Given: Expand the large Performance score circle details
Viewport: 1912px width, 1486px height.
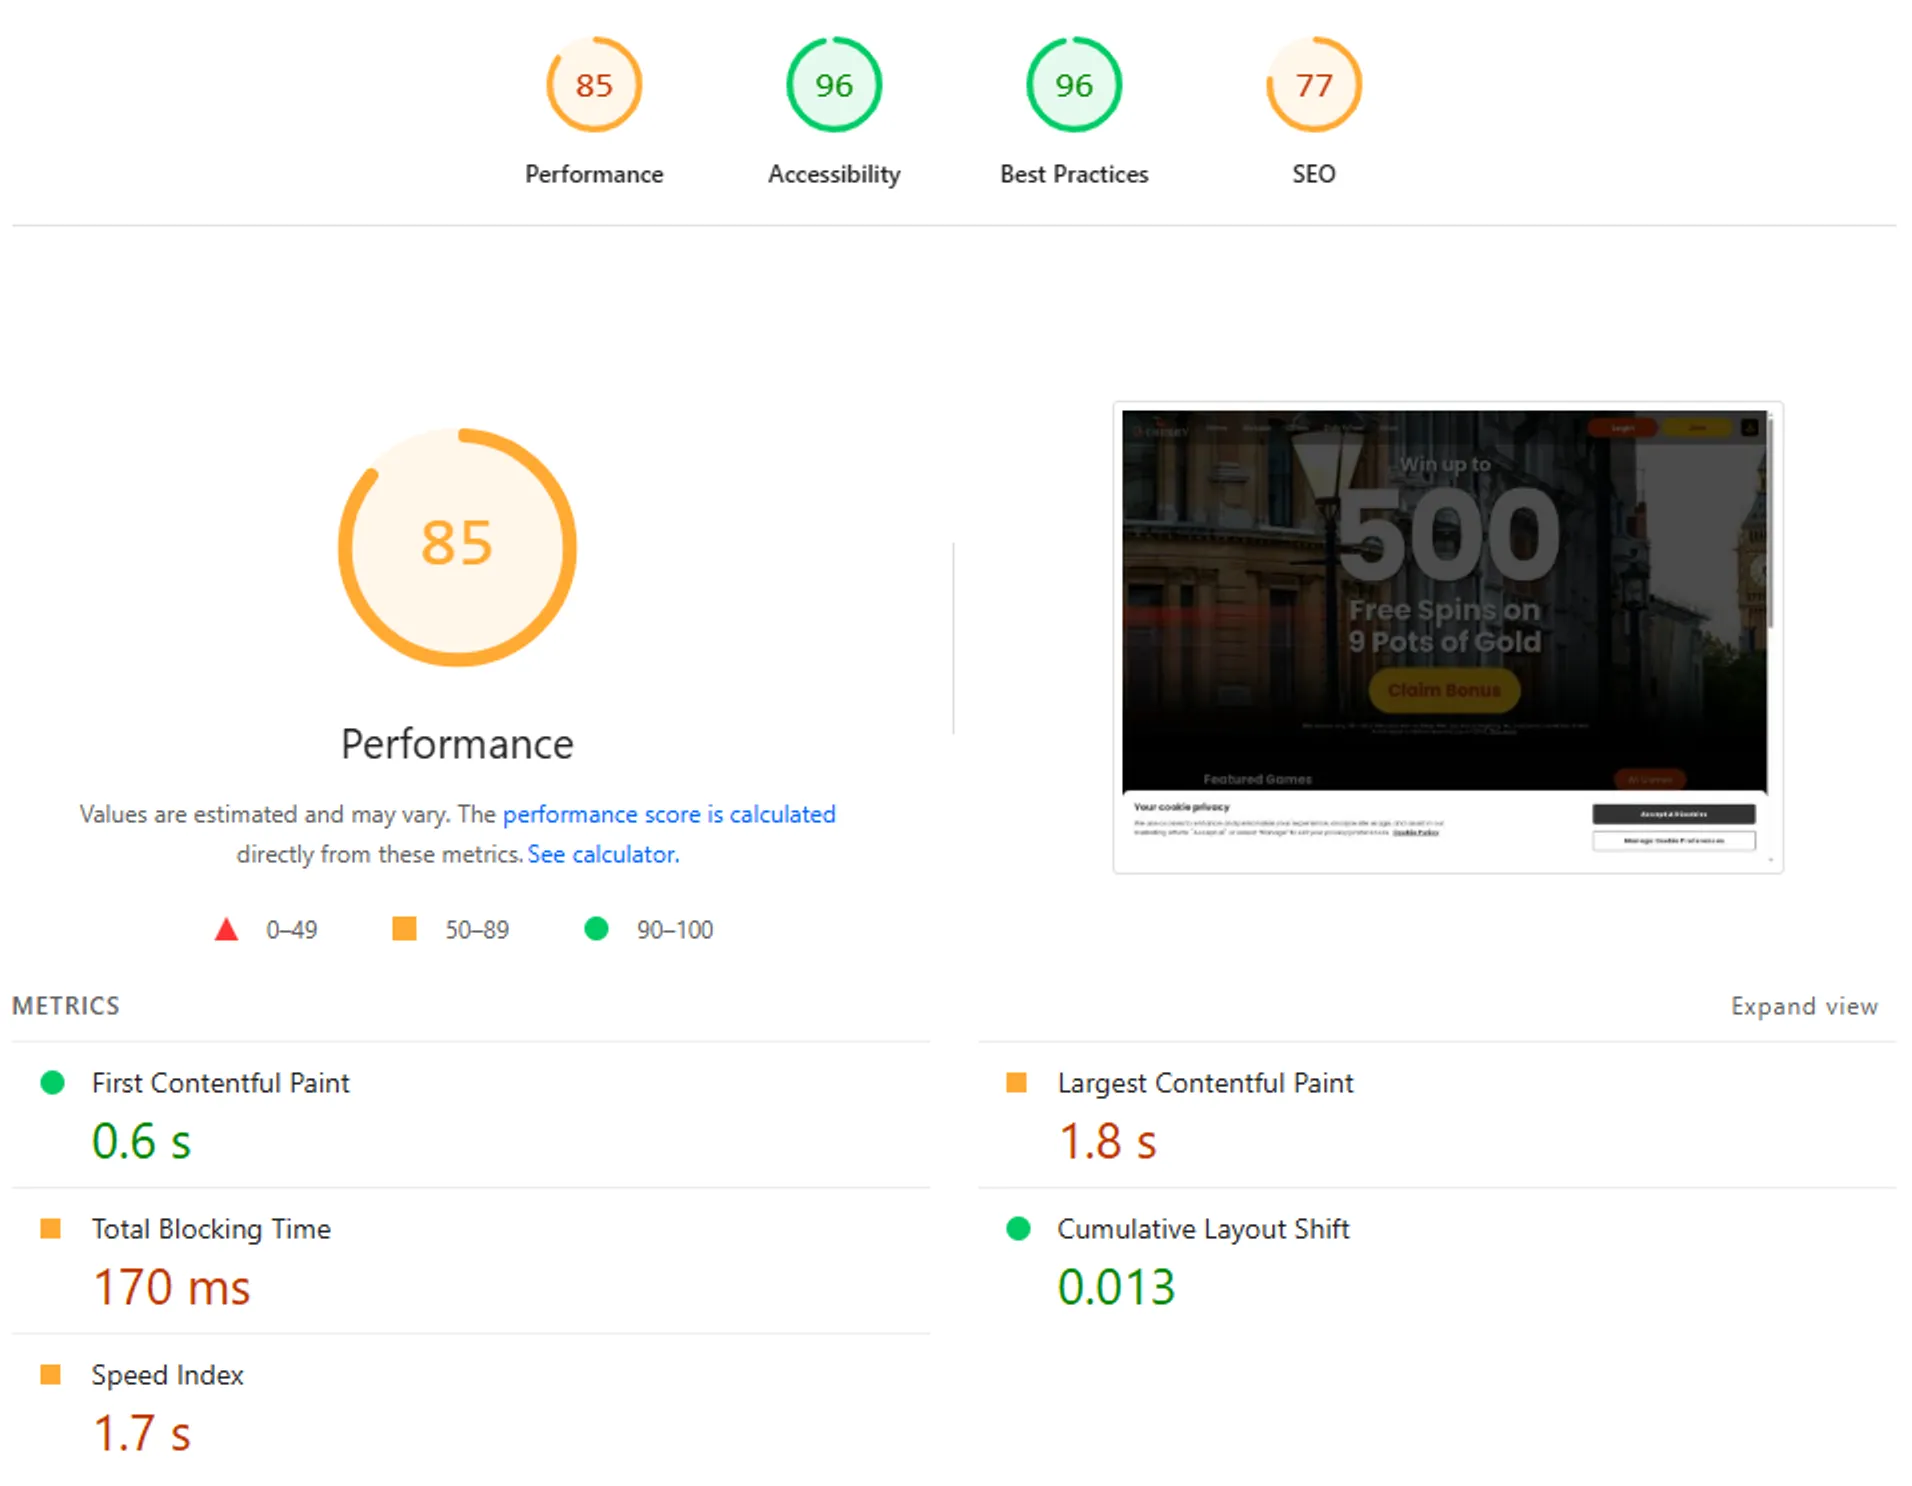Looking at the screenshot, I should click(457, 543).
